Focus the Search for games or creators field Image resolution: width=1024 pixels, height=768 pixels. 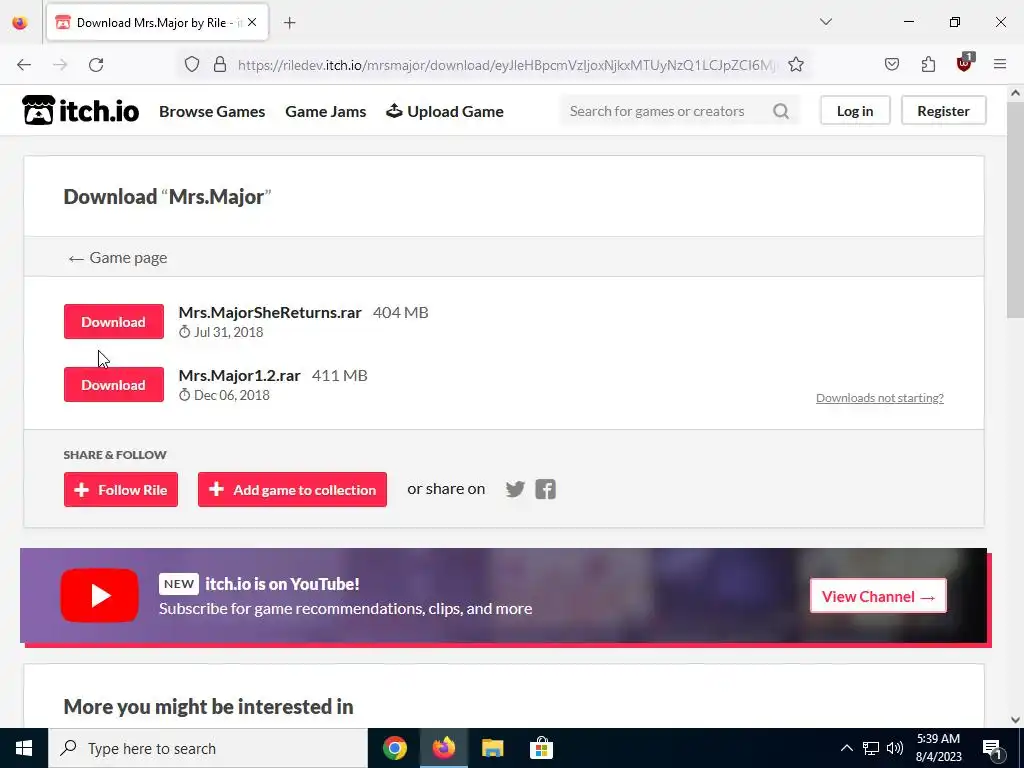pos(679,111)
